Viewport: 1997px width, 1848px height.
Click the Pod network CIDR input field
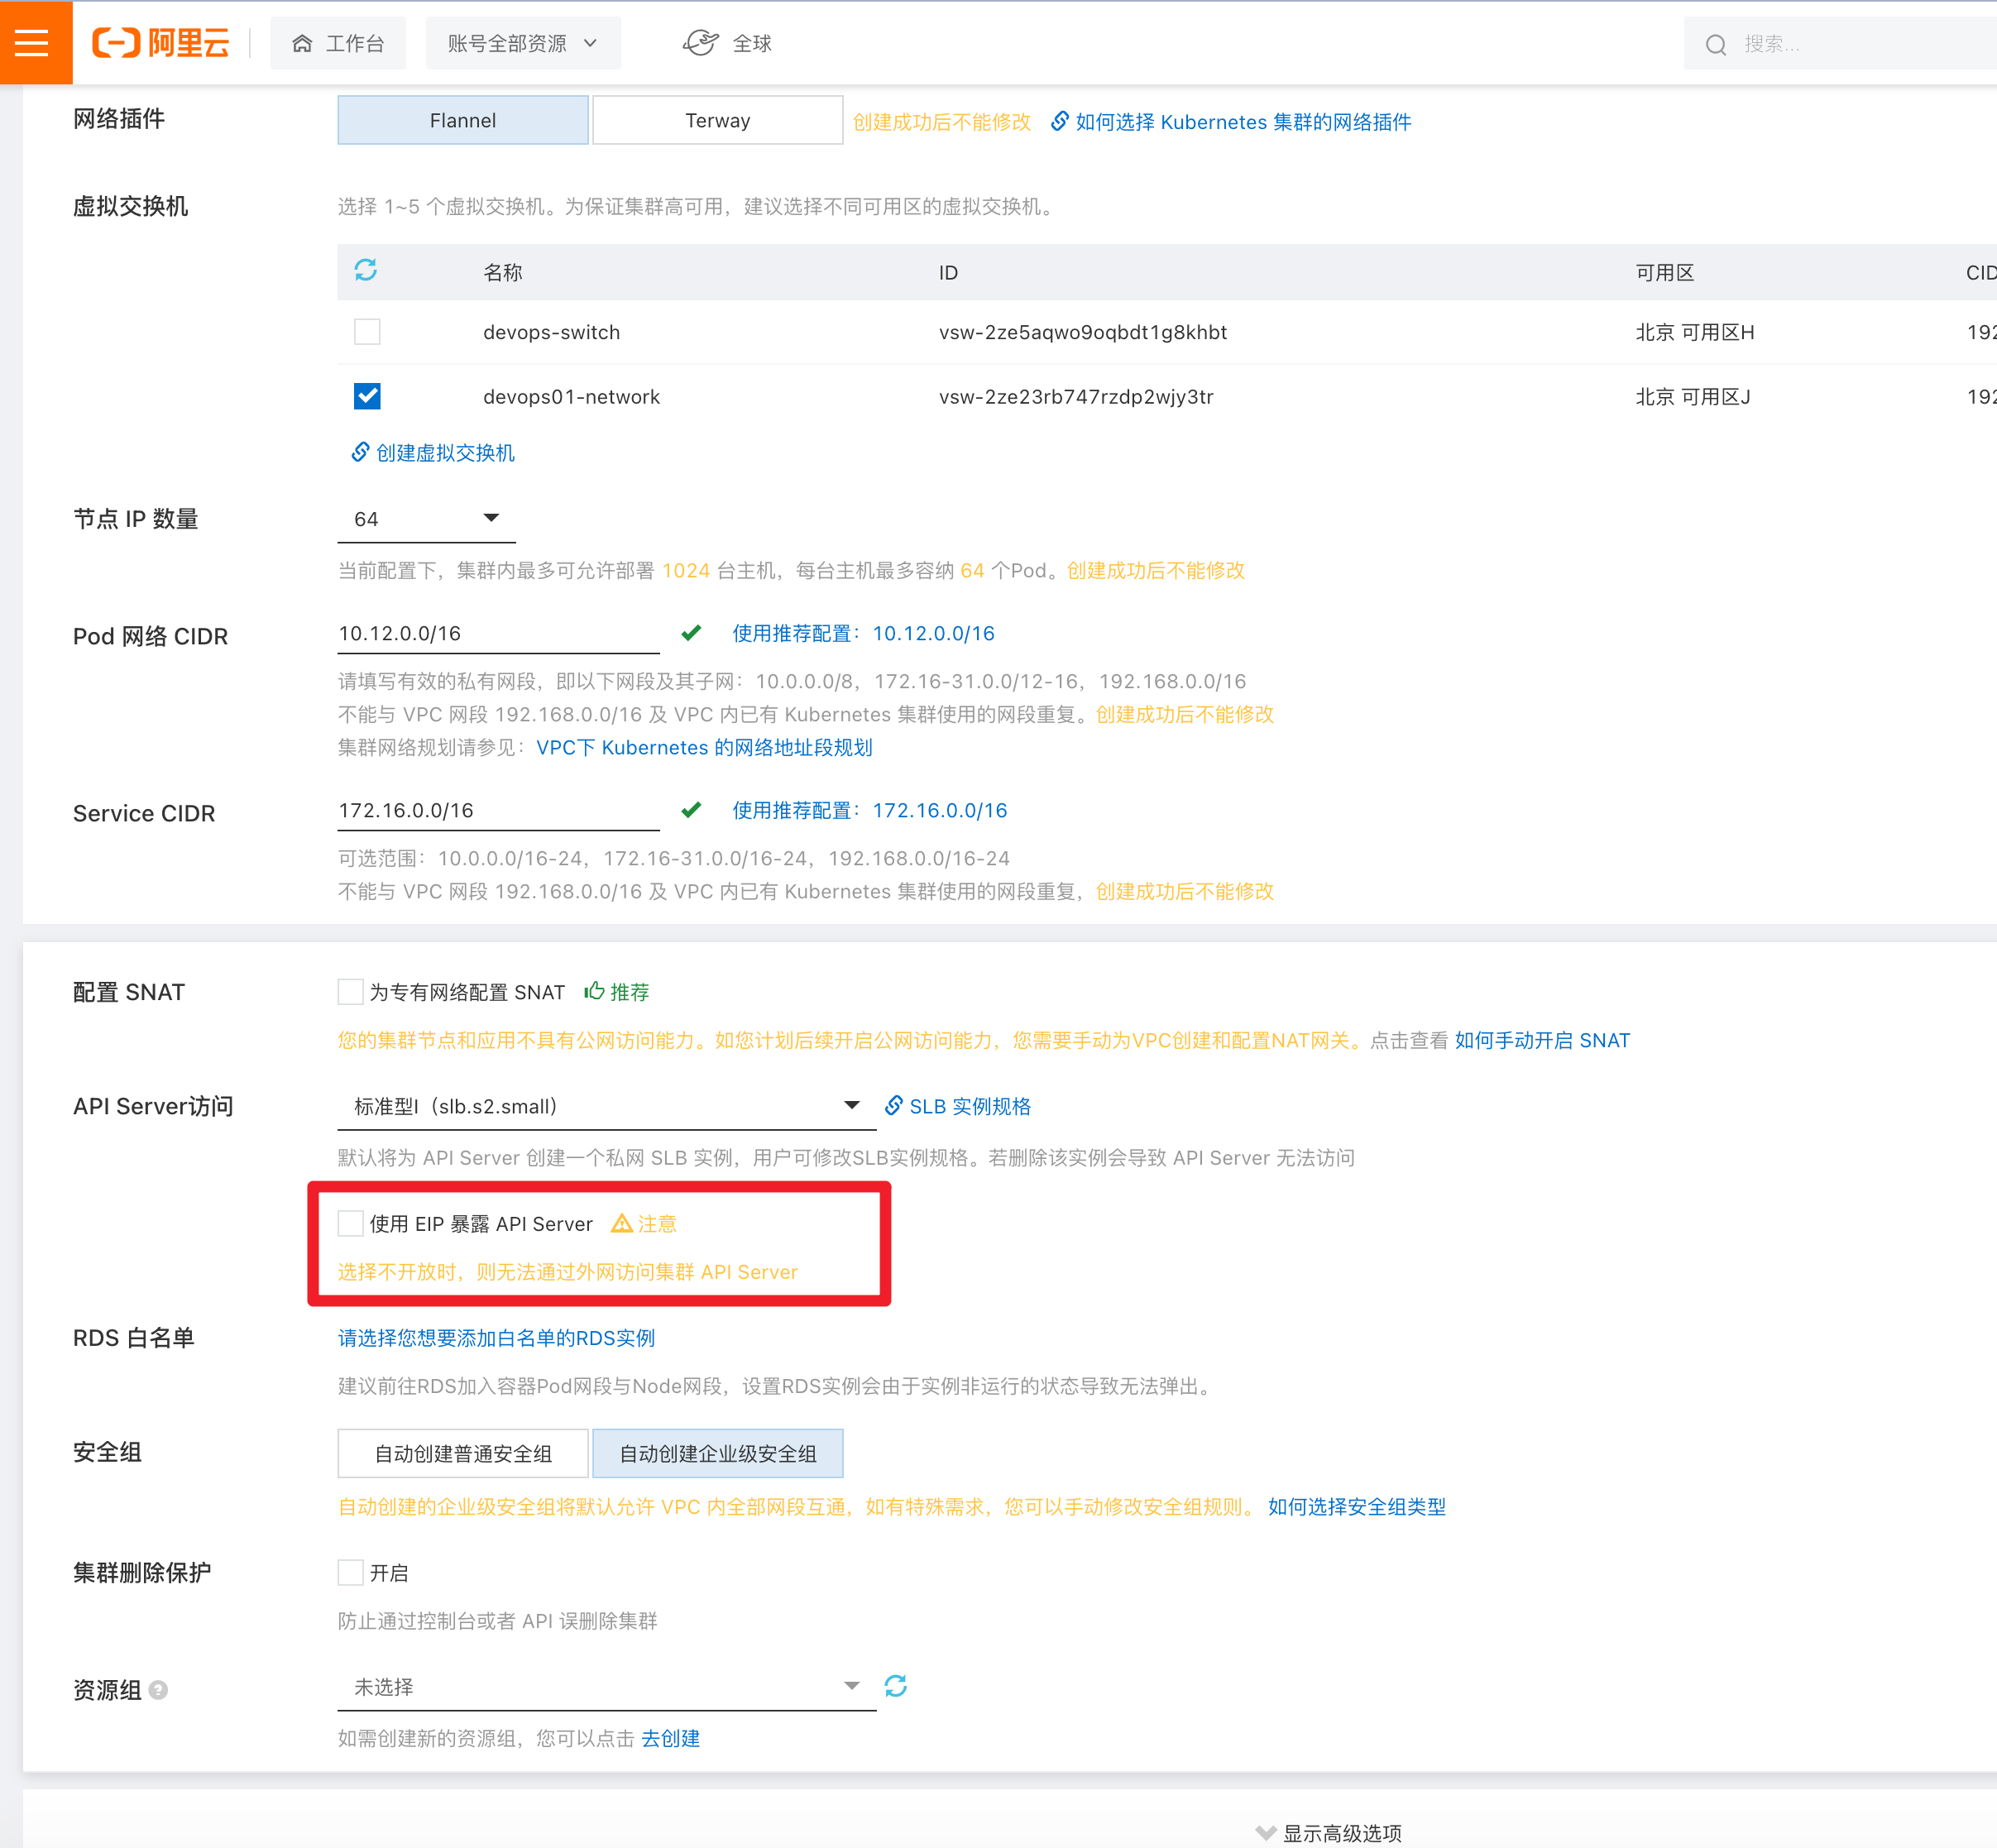tap(497, 634)
